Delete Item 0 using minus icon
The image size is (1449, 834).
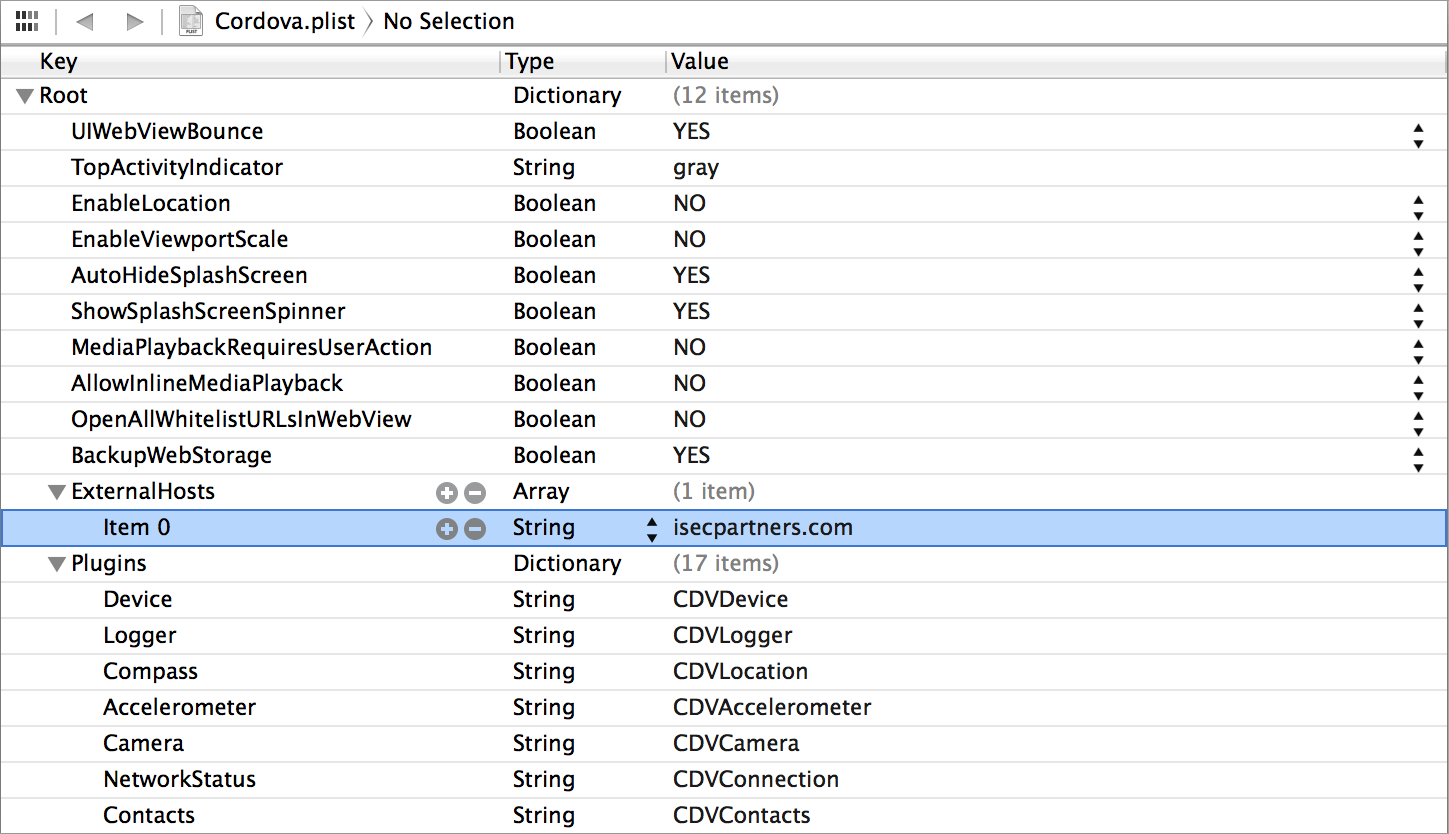click(x=475, y=528)
